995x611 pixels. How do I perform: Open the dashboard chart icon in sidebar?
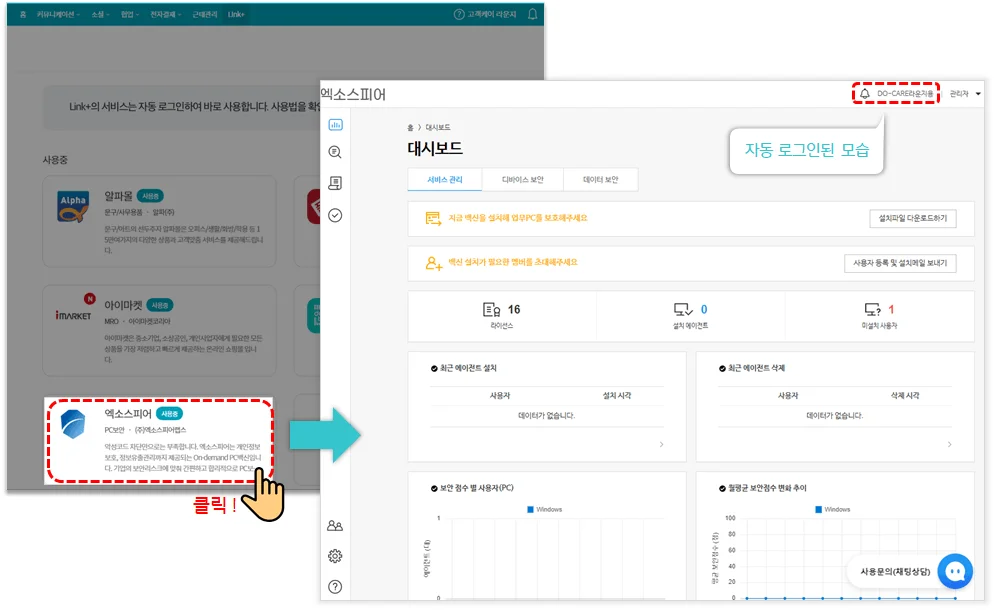point(335,125)
